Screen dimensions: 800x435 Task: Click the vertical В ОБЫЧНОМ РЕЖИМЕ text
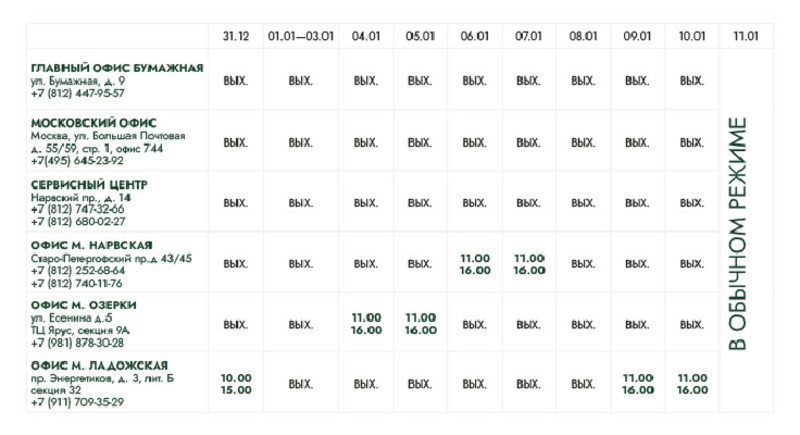coord(738,233)
